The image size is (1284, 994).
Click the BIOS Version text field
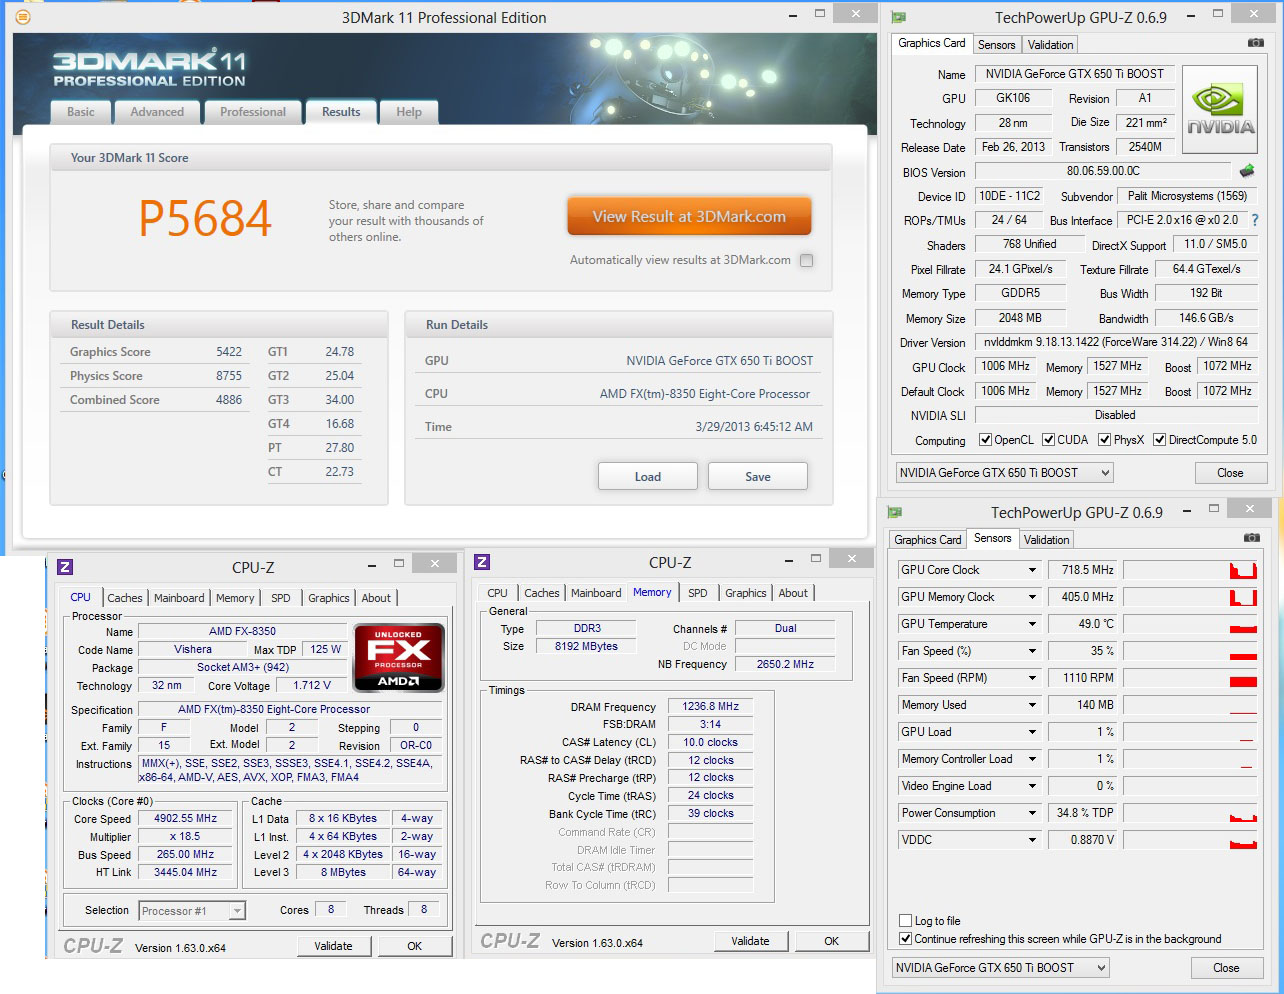(x=1103, y=171)
